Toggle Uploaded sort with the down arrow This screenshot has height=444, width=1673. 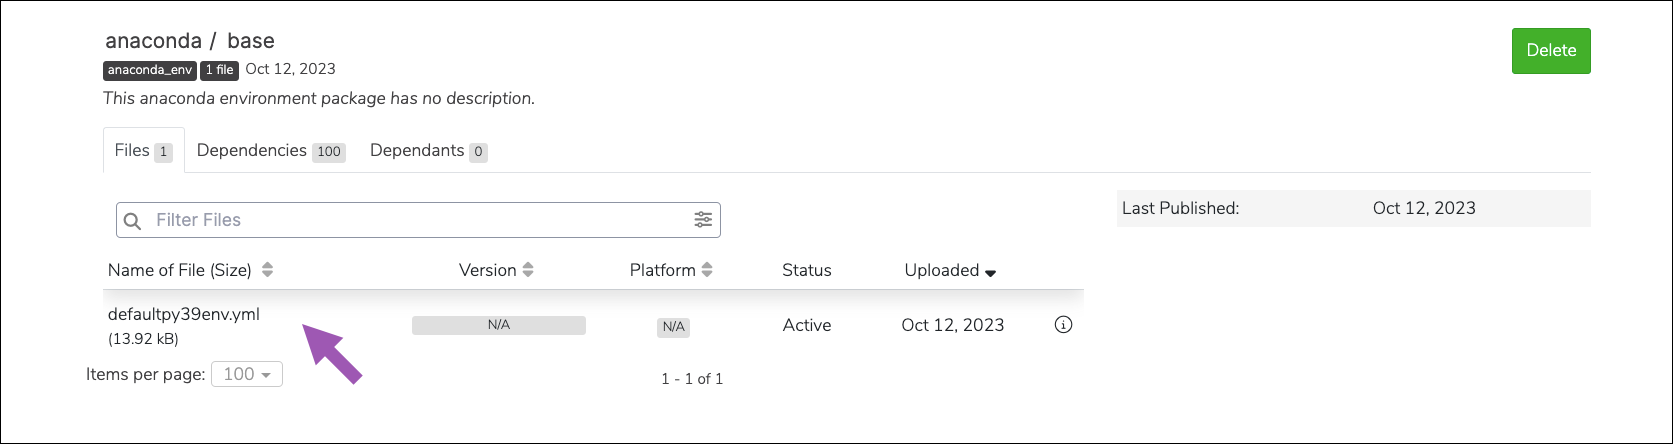(x=991, y=272)
